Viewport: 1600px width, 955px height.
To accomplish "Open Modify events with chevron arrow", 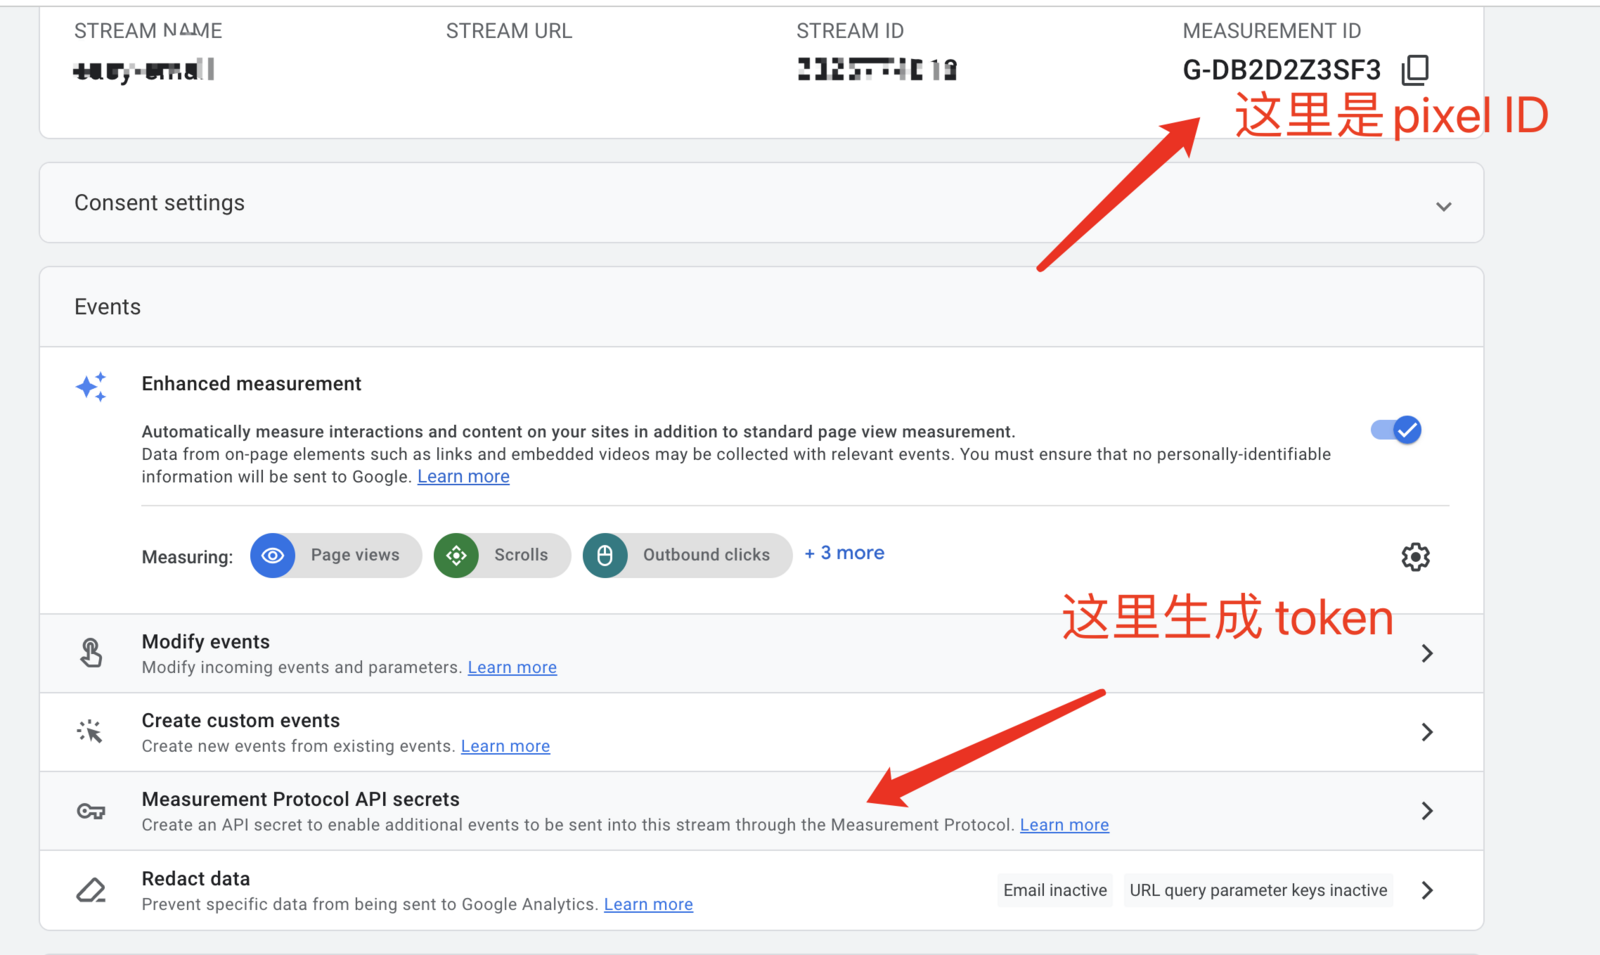I will pyautogui.click(x=1427, y=653).
